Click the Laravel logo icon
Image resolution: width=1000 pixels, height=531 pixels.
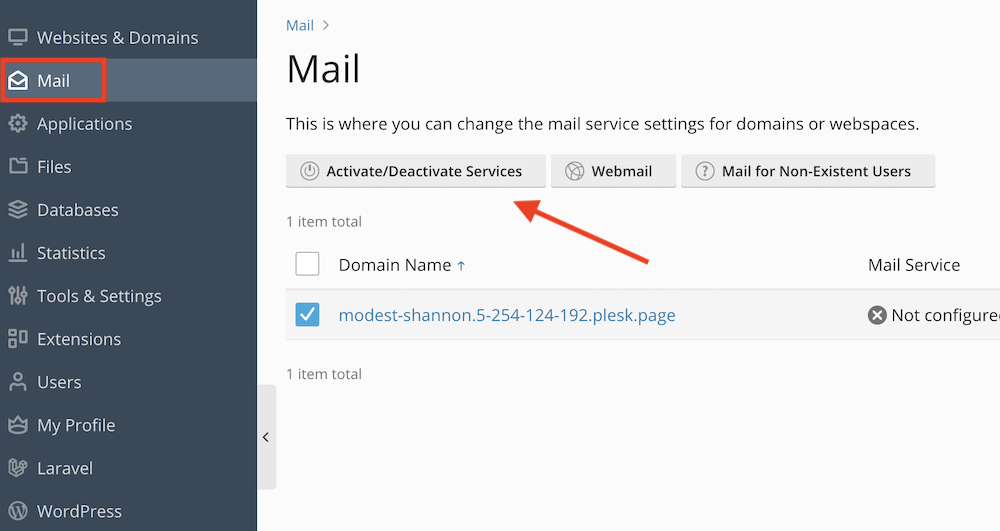pos(17,468)
